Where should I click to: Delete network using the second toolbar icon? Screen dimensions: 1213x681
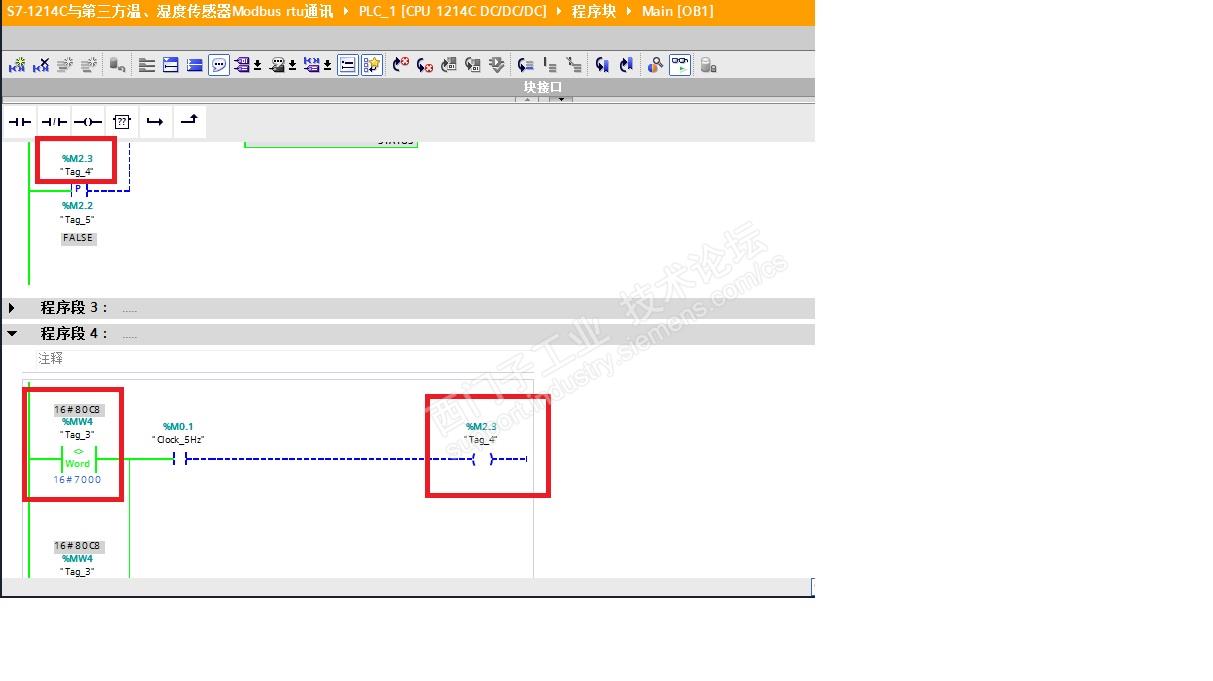41,65
